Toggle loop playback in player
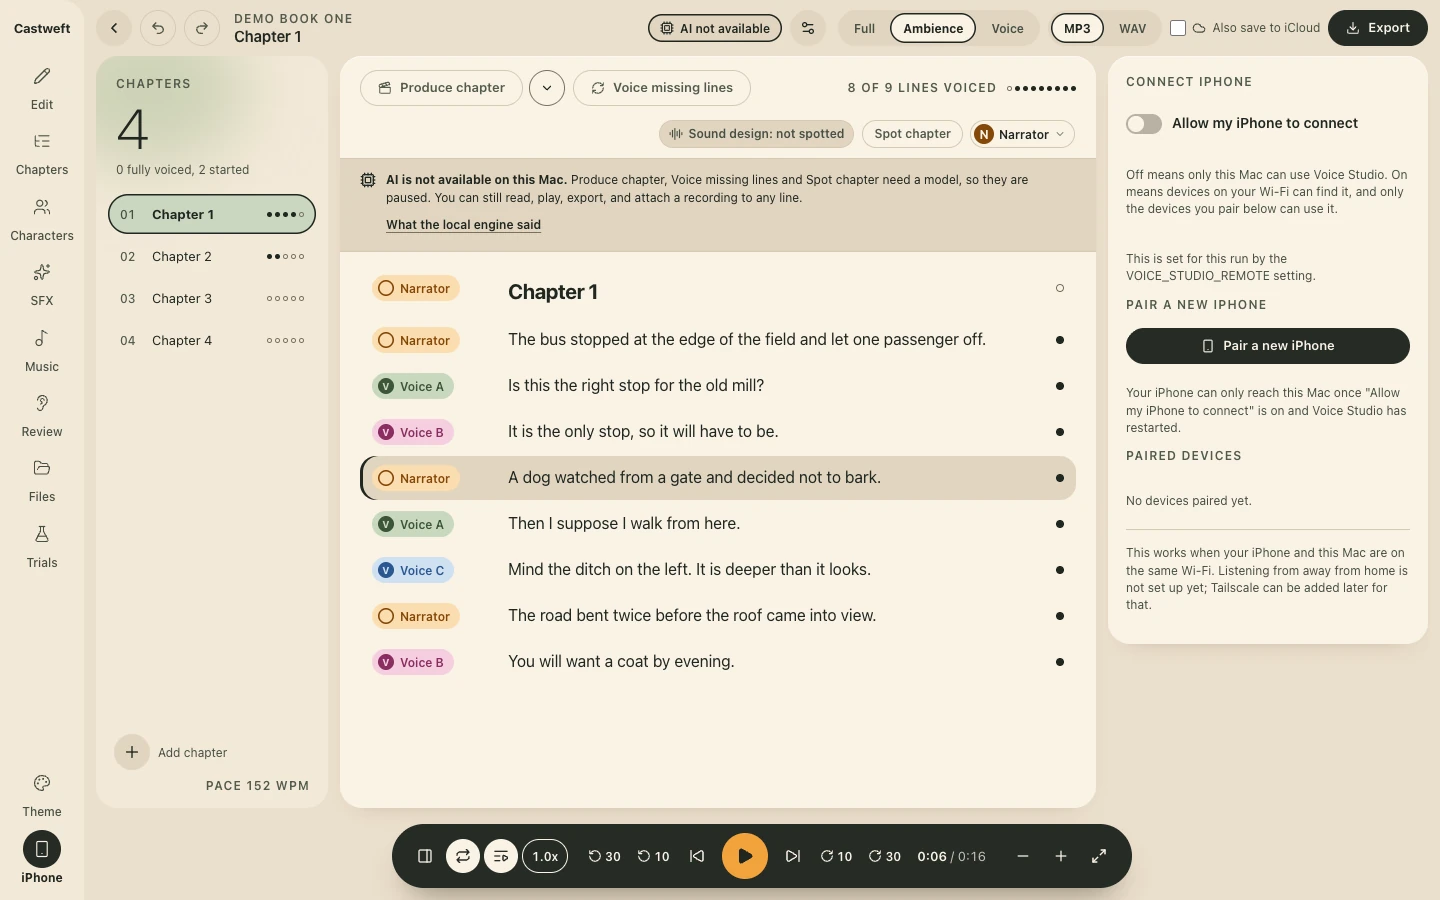1440x900 pixels. 463,856
